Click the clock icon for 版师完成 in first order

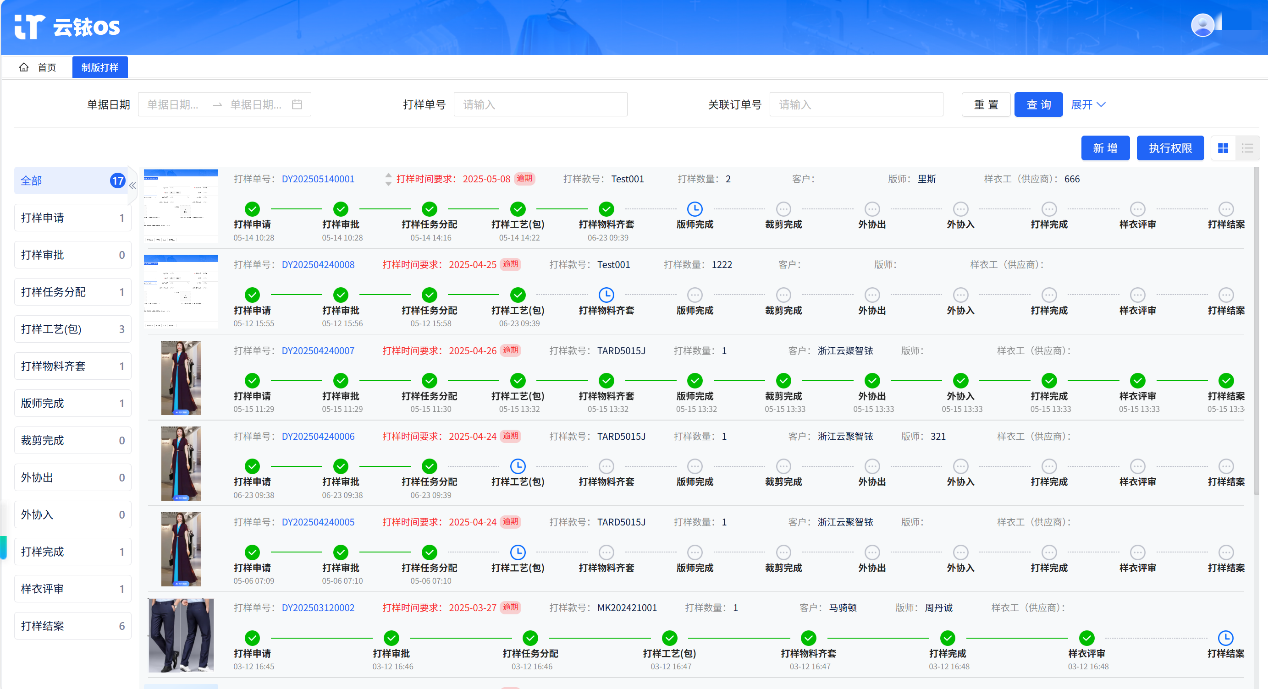coord(695,209)
